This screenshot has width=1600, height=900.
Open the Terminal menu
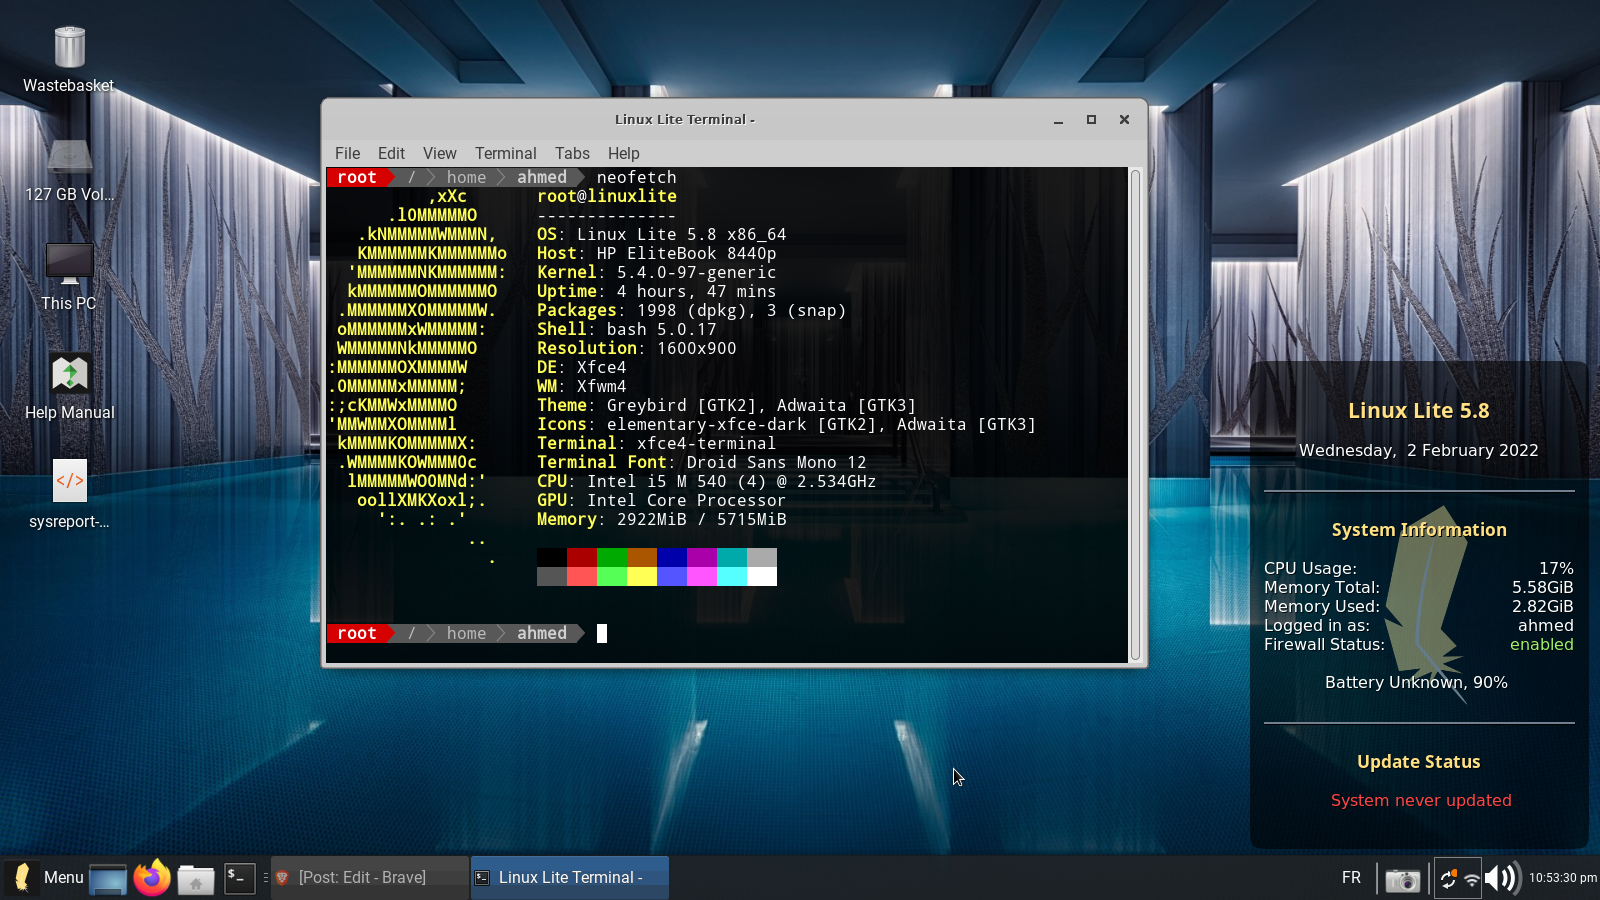[x=505, y=153]
